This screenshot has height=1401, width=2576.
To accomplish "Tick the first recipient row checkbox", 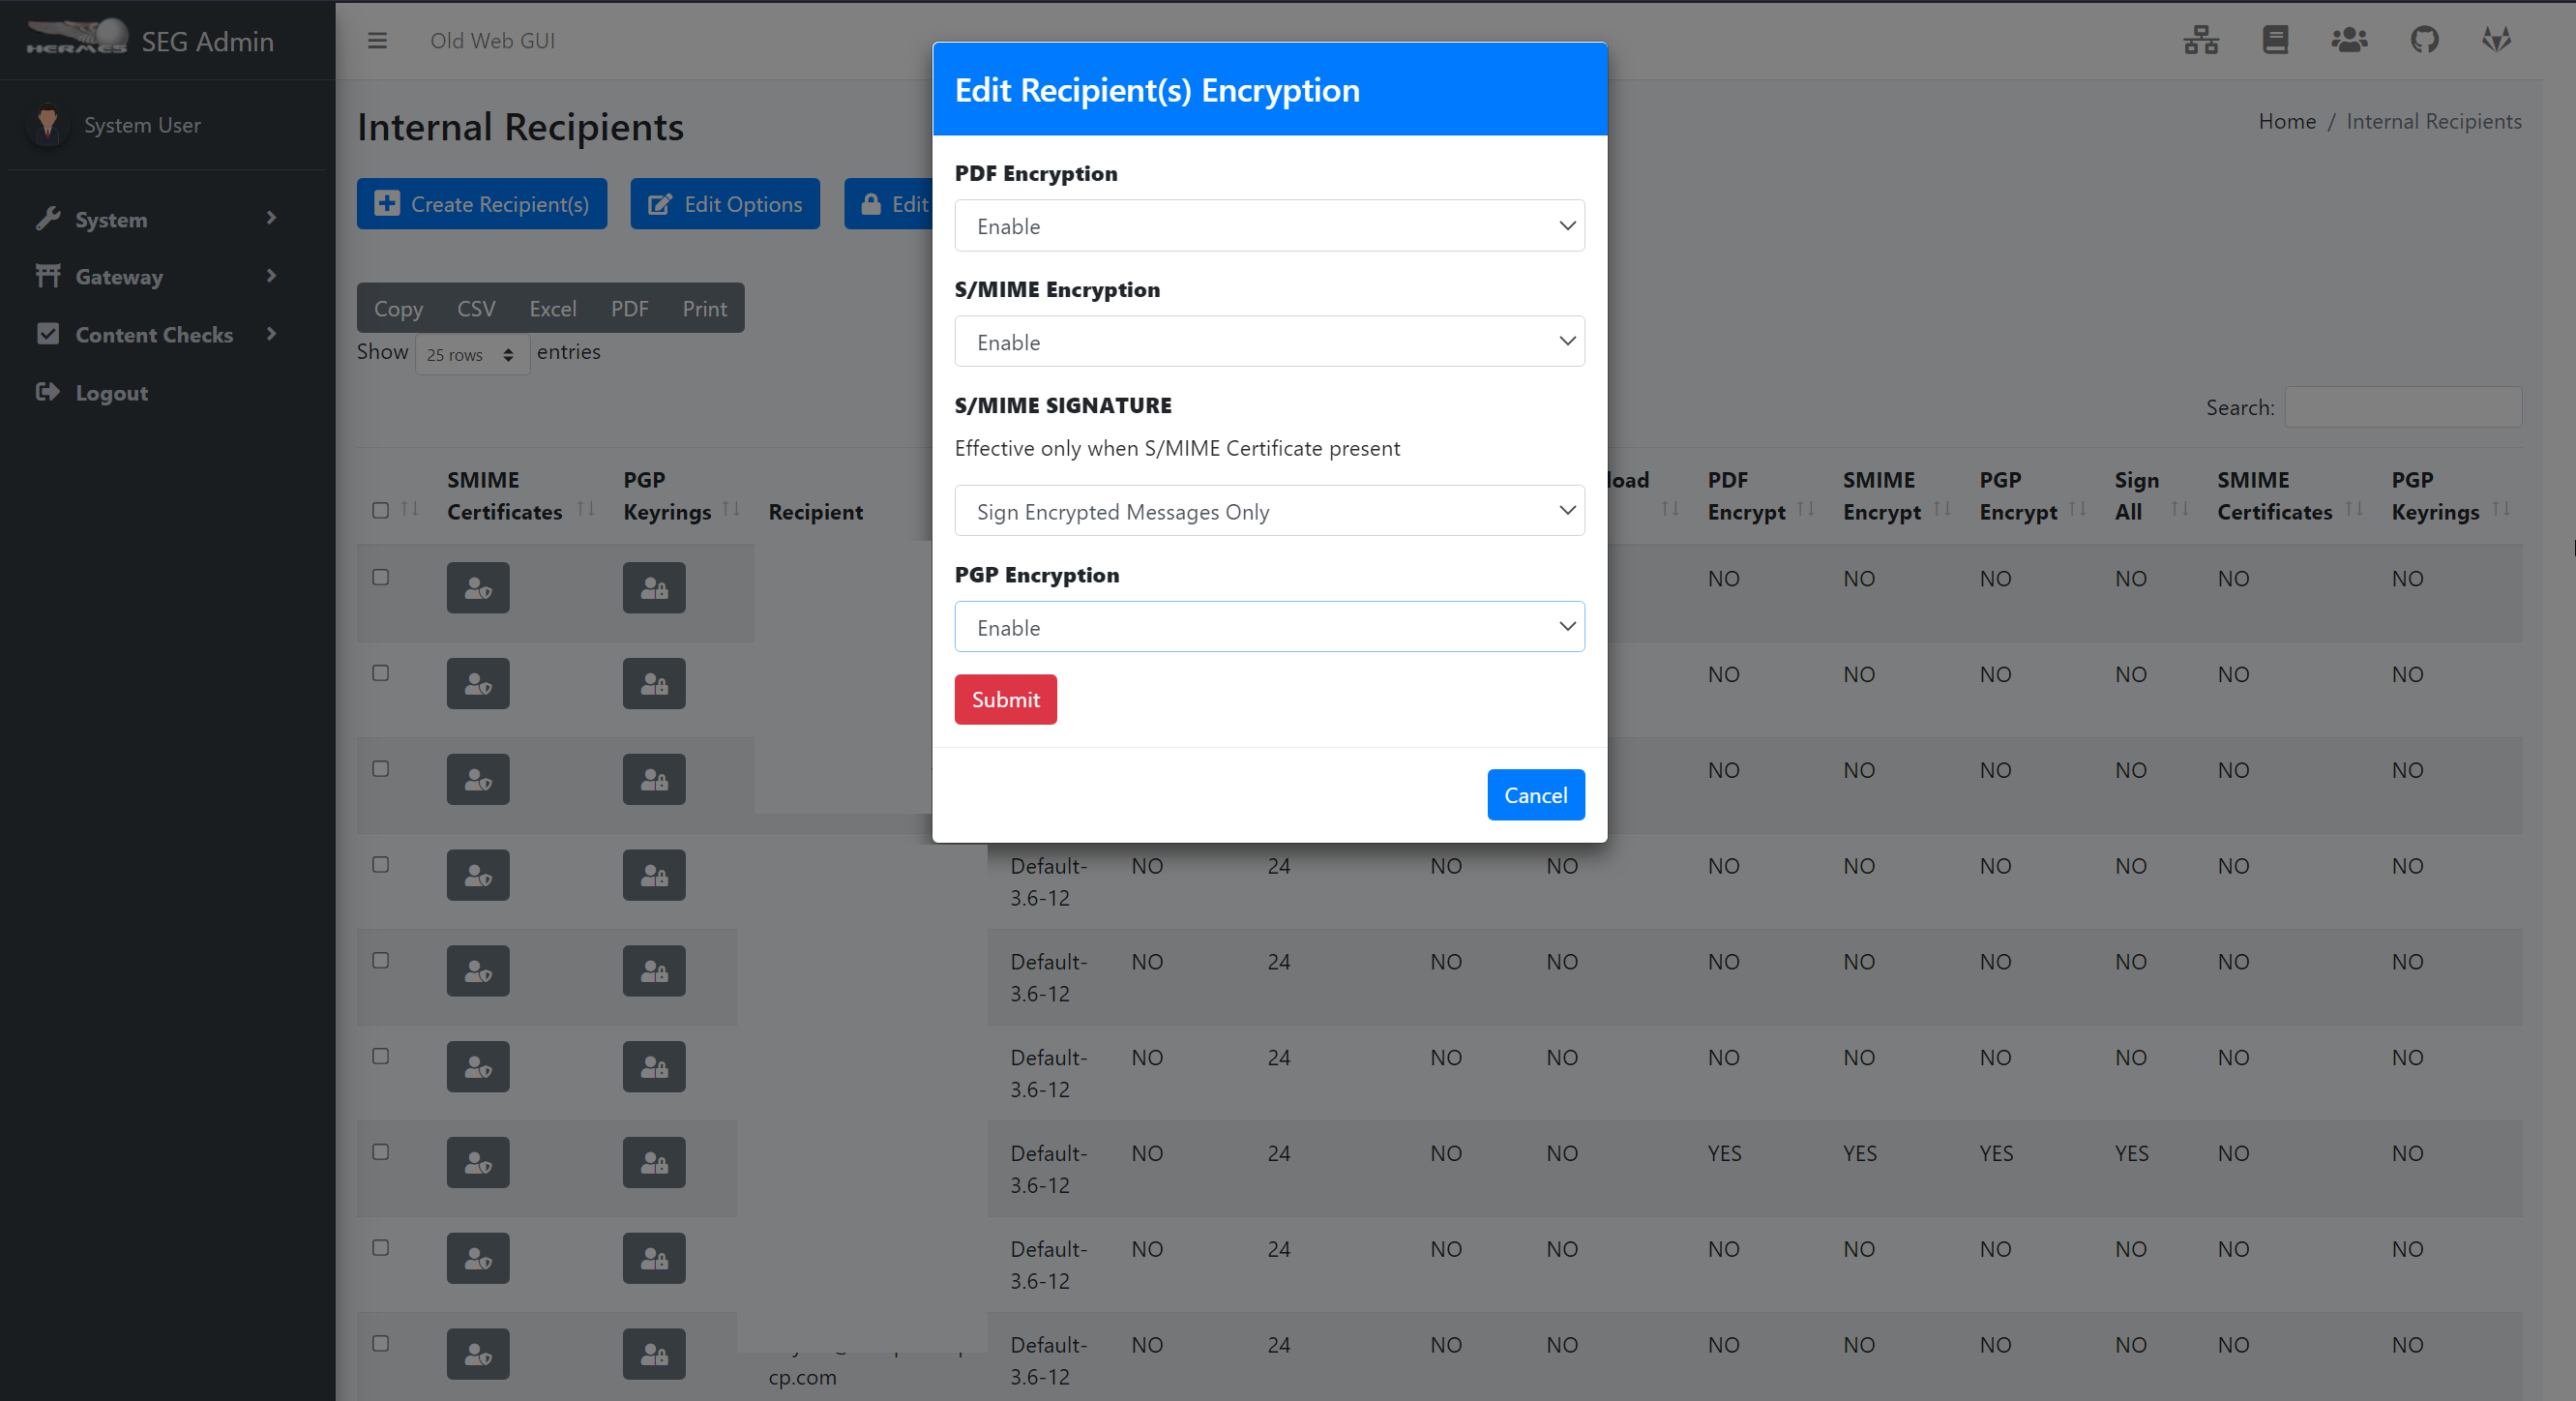I will tap(380, 577).
